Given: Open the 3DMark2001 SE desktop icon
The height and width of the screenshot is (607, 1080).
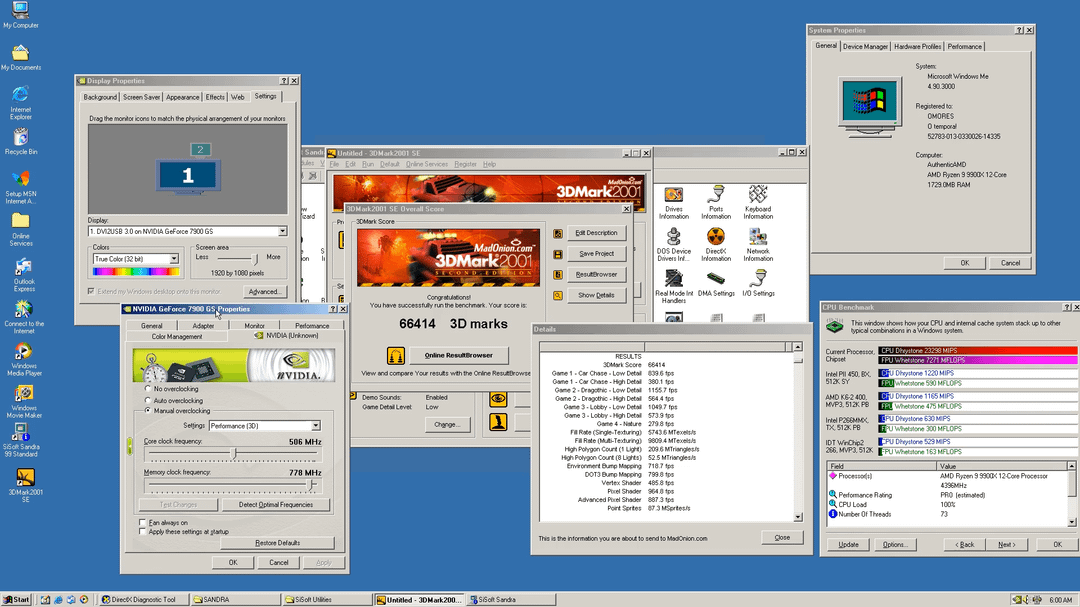Looking at the screenshot, I should pos(25,477).
